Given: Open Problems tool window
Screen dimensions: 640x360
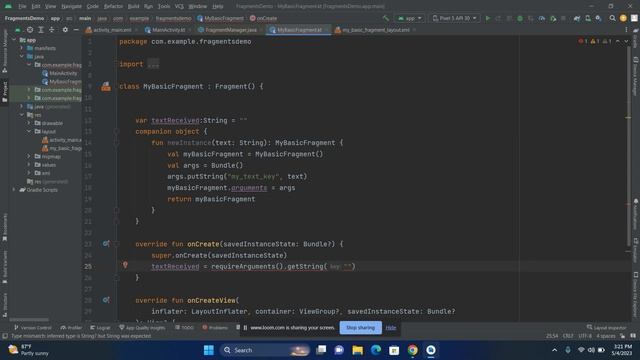Looking at the screenshot, I should [215, 327].
